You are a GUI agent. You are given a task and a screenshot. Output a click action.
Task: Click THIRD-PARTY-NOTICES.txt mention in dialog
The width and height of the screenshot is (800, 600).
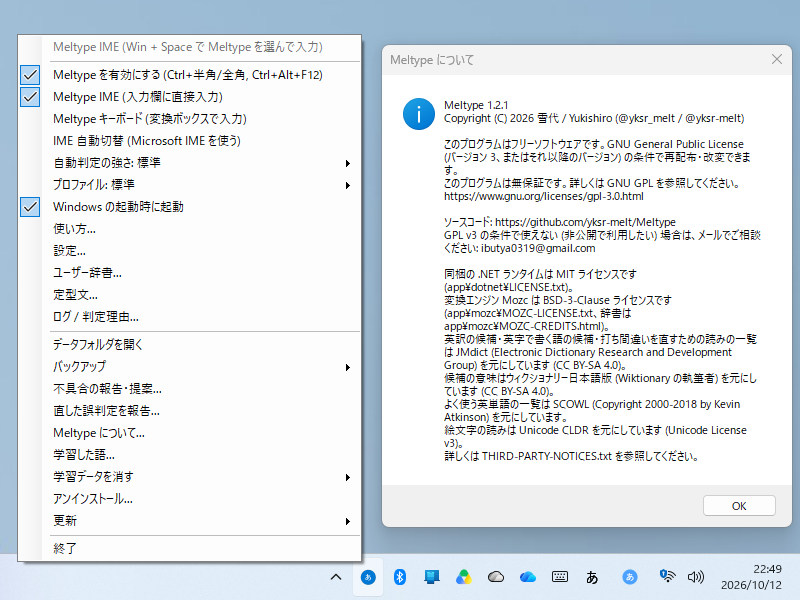click(x=546, y=456)
